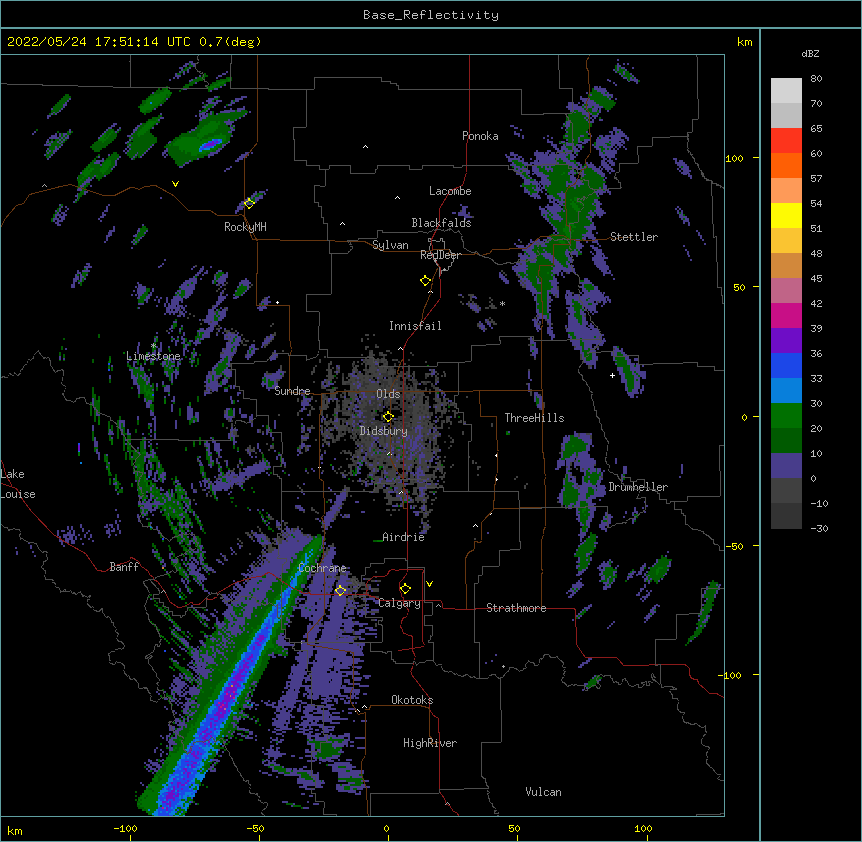Click blue core of northwest green echo
This screenshot has height=842, width=862.
pyautogui.click(x=211, y=145)
